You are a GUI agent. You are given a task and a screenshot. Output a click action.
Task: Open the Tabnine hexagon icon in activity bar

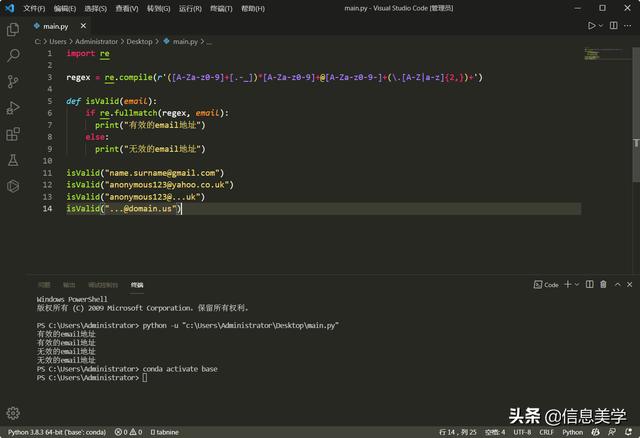coord(13,186)
